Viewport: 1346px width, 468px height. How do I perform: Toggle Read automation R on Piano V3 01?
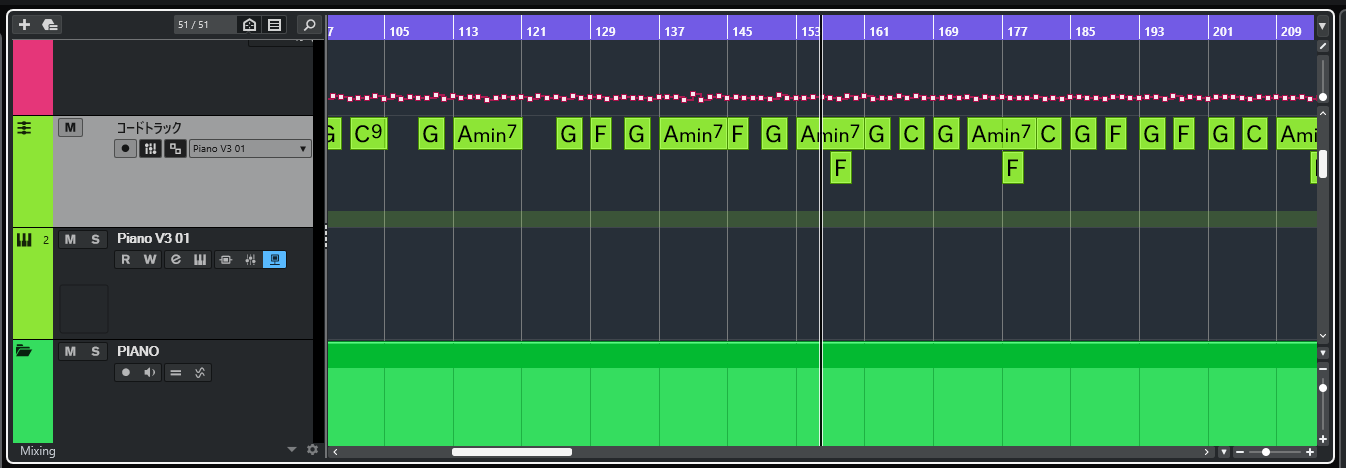126,260
